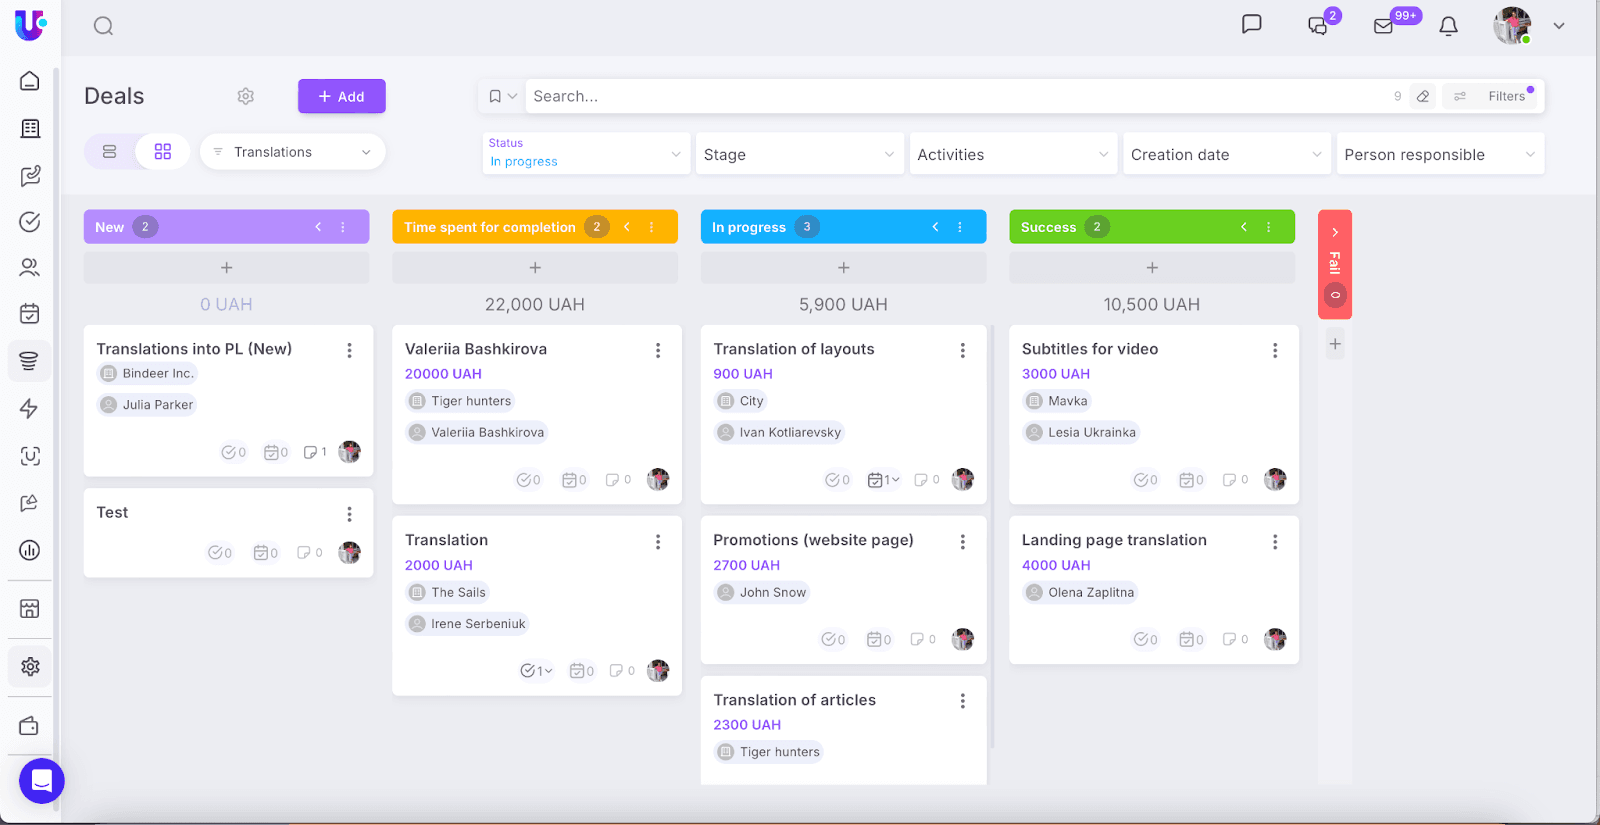Screen dimensions: 1600x825
Task: Click into the Search input field
Action: (950, 96)
